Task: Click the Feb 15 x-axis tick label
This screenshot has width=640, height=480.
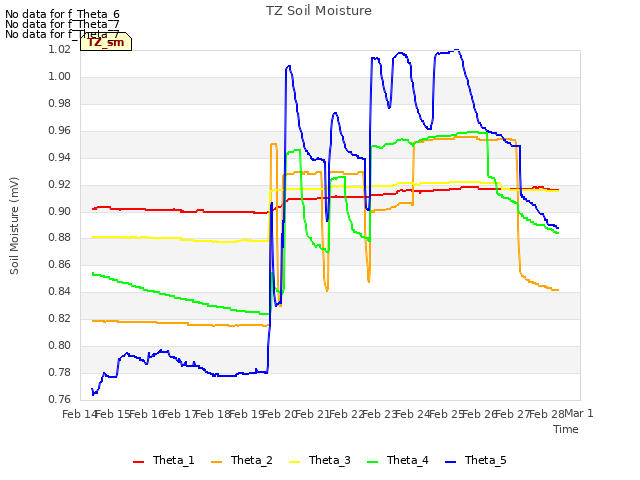Action: (113, 414)
